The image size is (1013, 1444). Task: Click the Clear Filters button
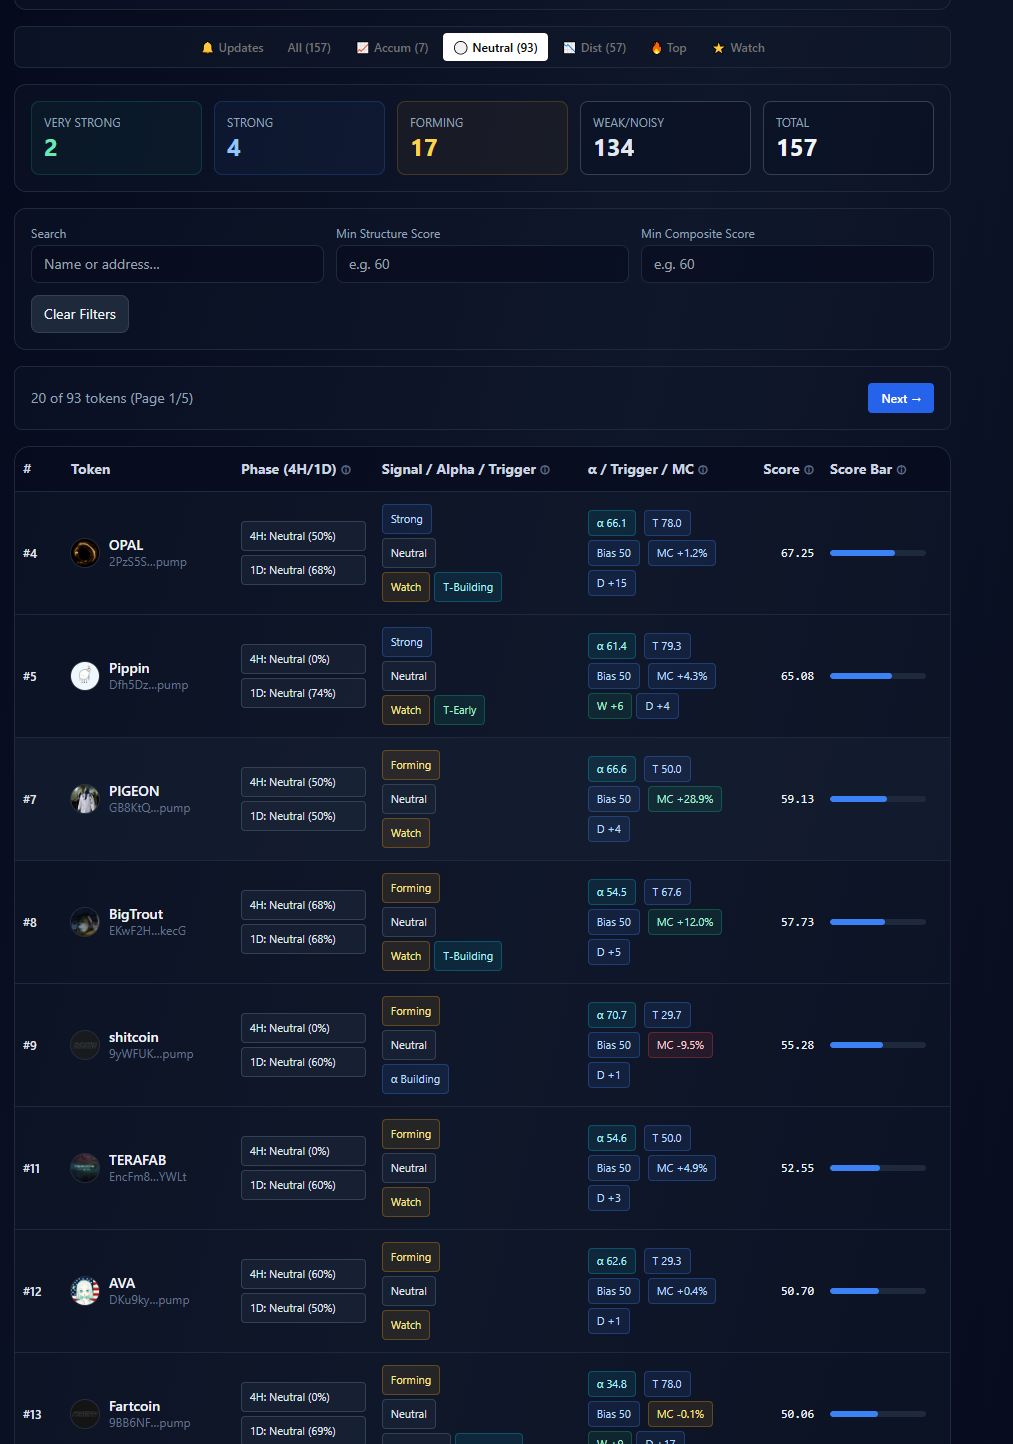coord(80,314)
